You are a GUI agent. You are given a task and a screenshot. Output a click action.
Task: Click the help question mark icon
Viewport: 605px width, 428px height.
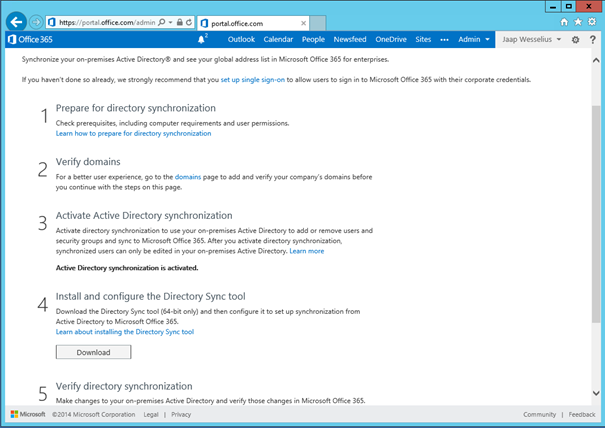(x=591, y=40)
